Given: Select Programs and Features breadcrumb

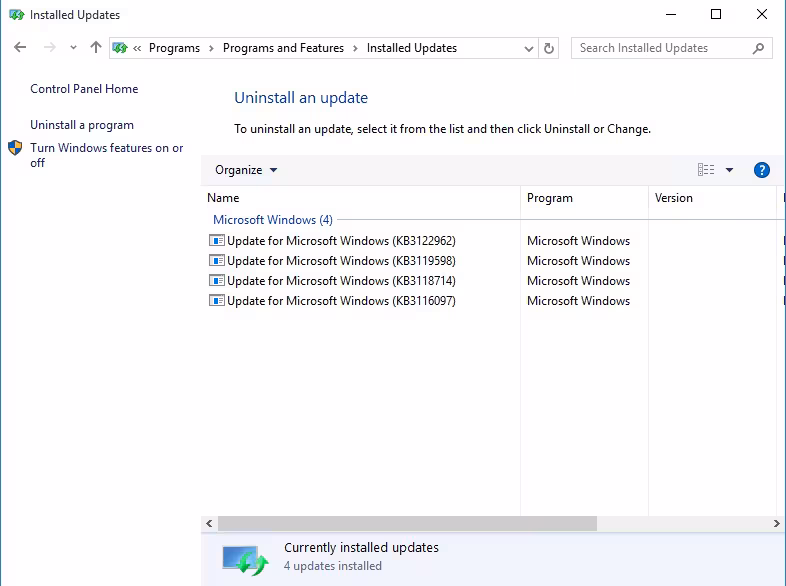Looking at the screenshot, I should click(283, 48).
